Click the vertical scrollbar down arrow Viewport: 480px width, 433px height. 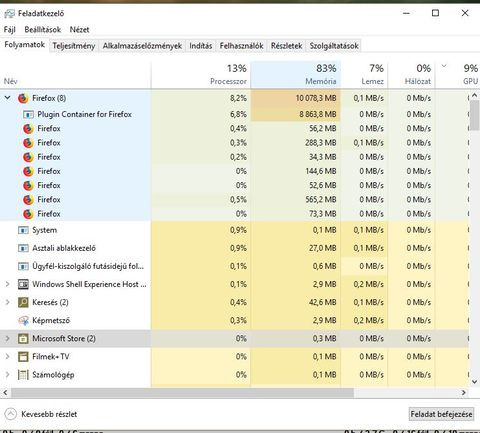(474, 382)
